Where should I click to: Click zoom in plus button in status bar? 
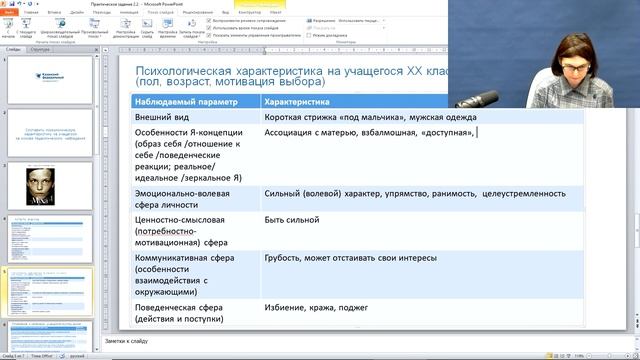pyautogui.click(x=627, y=356)
